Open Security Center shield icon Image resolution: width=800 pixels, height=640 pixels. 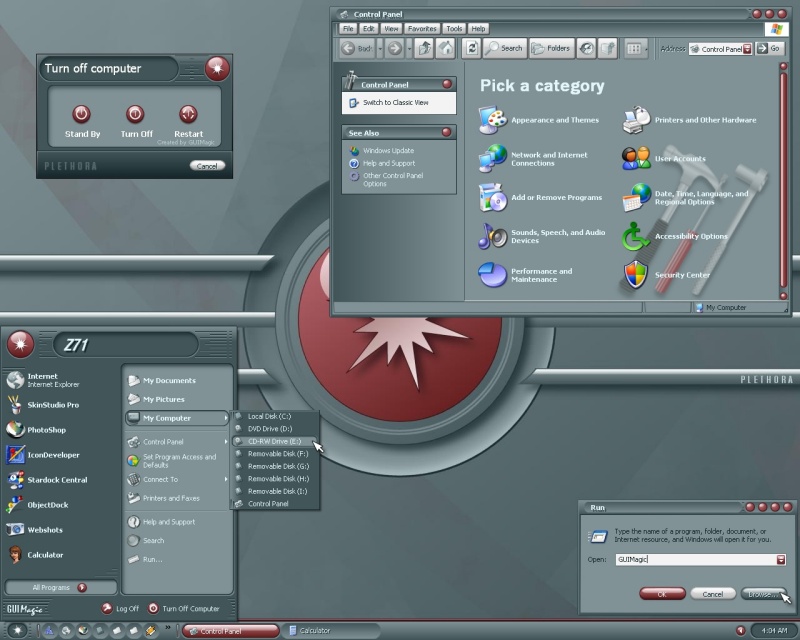[636, 275]
